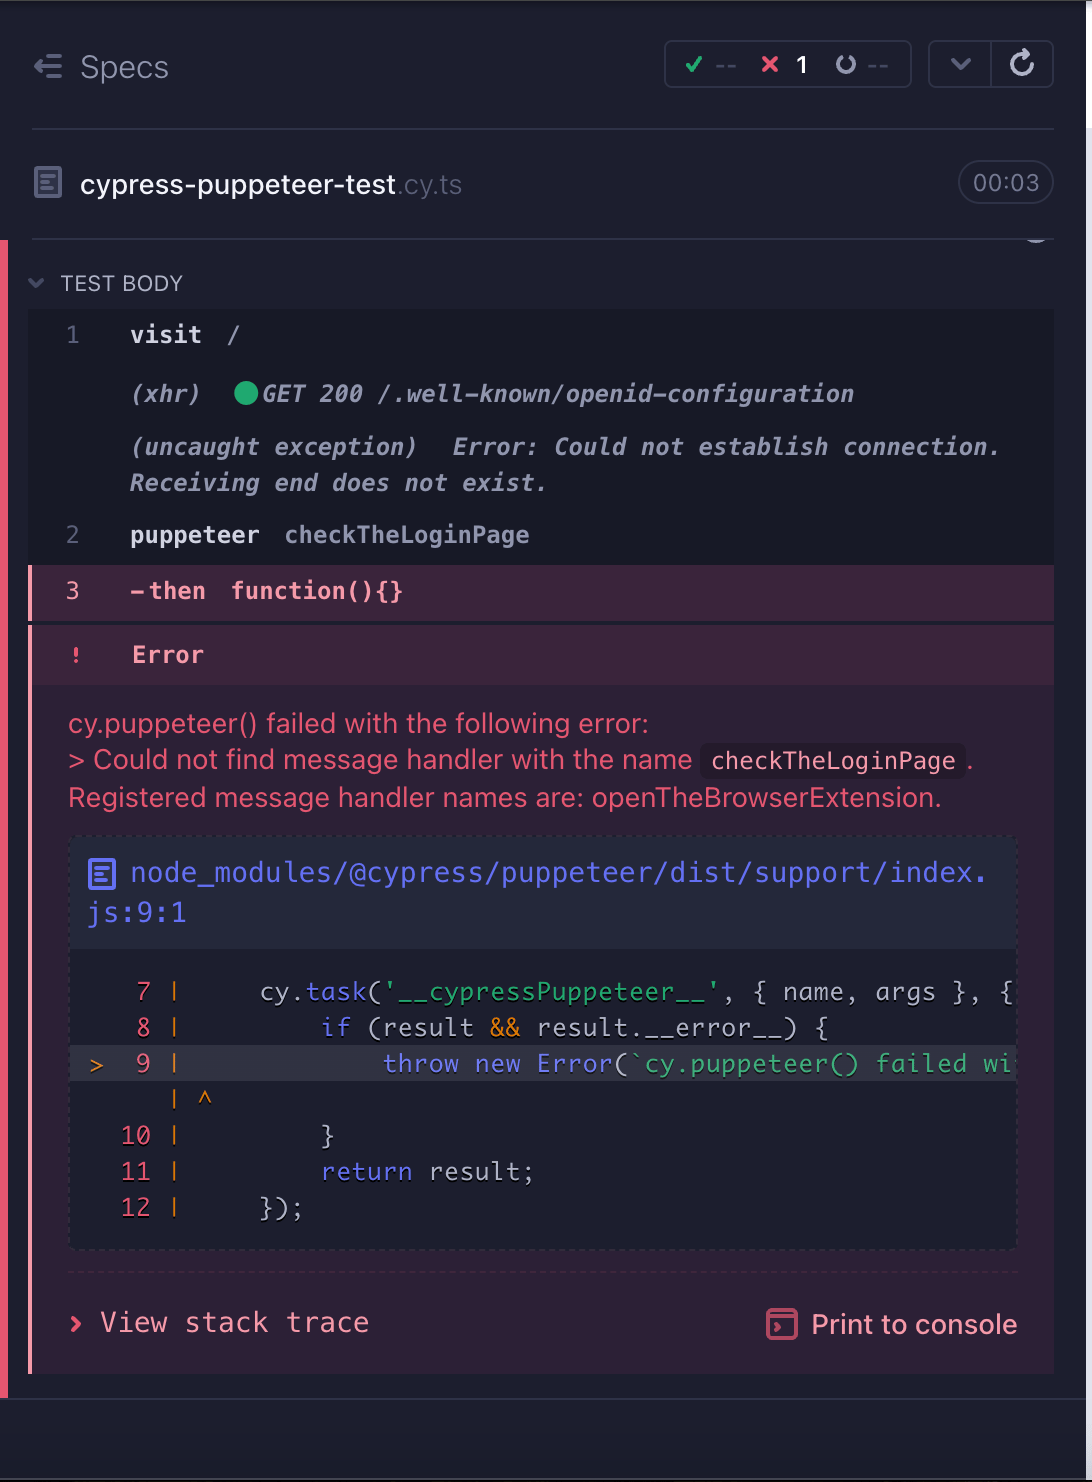Click the cypress-puppeteer-test spec file name
Viewport: 1092px width, 1482px height.
point(238,185)
